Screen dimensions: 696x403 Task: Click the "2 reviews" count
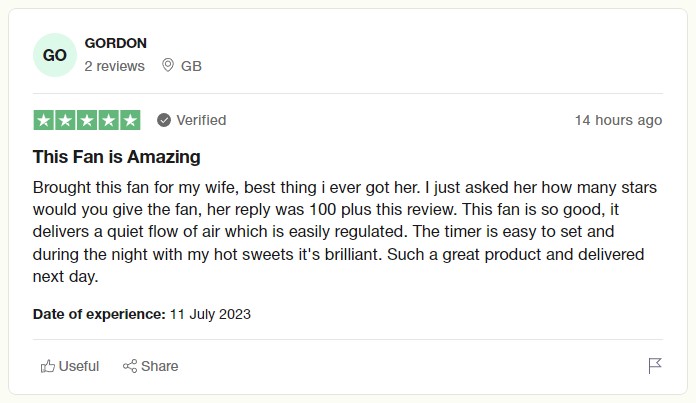click(115, 66)
